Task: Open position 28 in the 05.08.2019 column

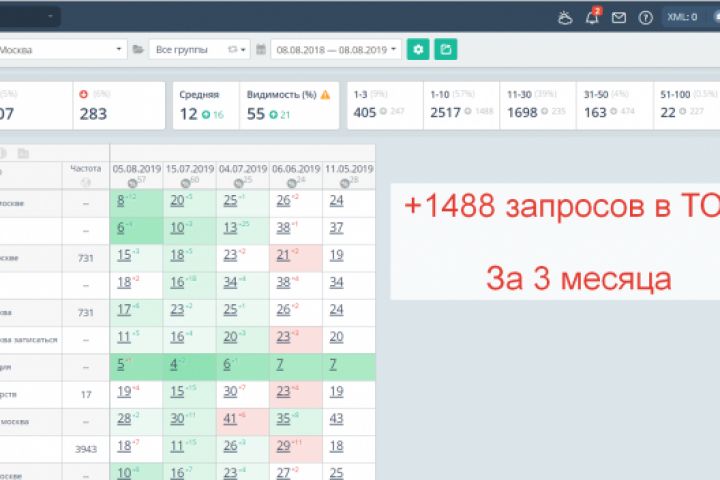Action: click(124, 419)
